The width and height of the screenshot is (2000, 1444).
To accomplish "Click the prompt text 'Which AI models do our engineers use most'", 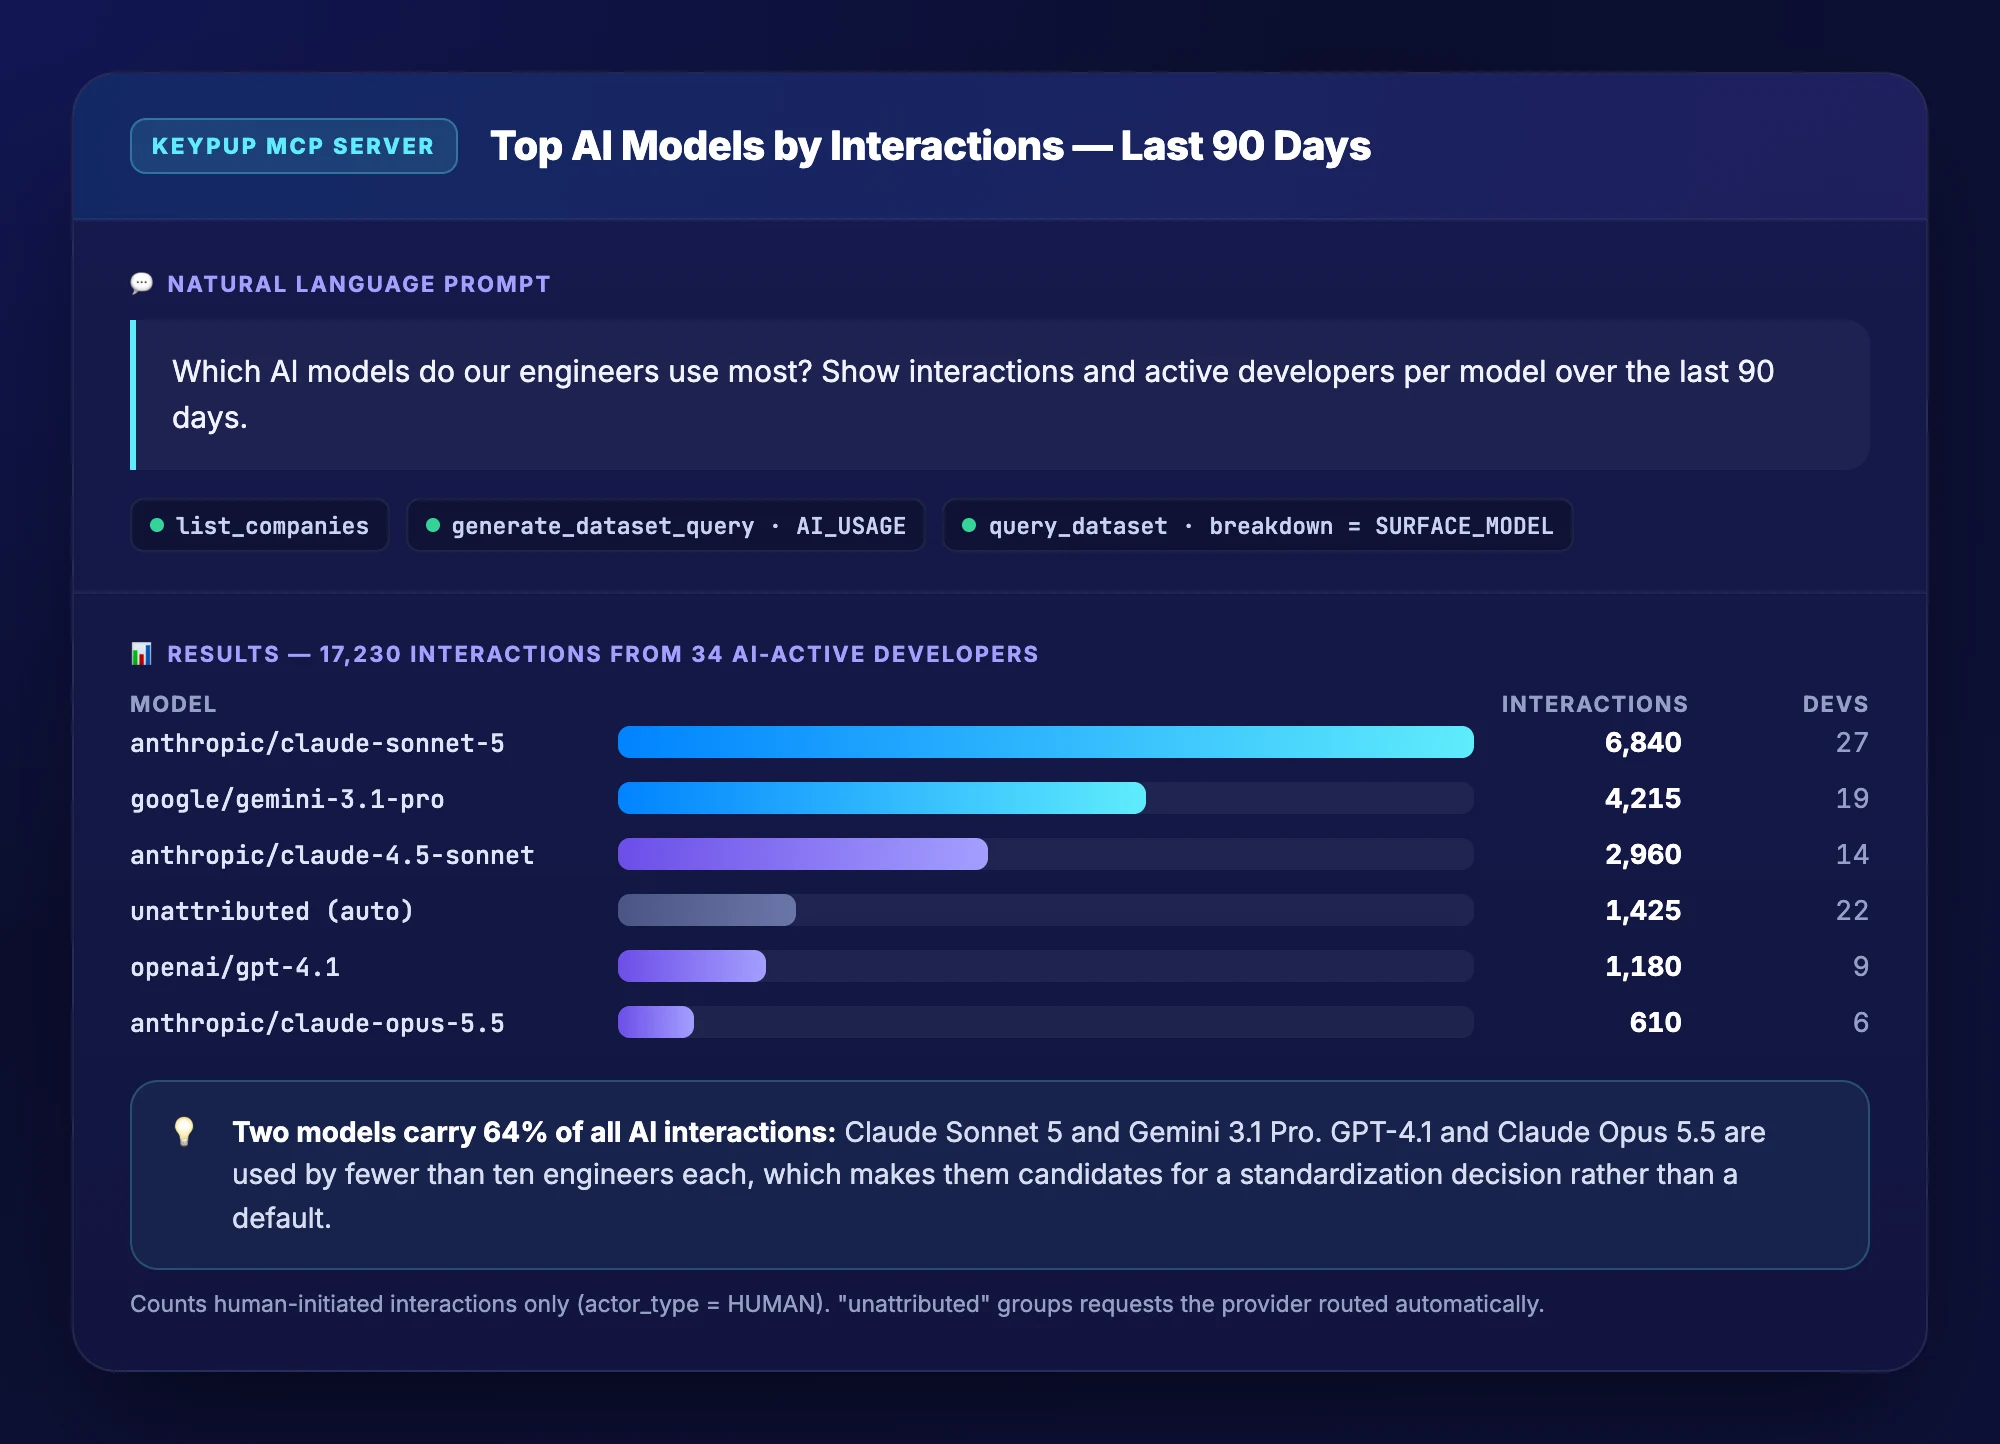I will 492,372.
